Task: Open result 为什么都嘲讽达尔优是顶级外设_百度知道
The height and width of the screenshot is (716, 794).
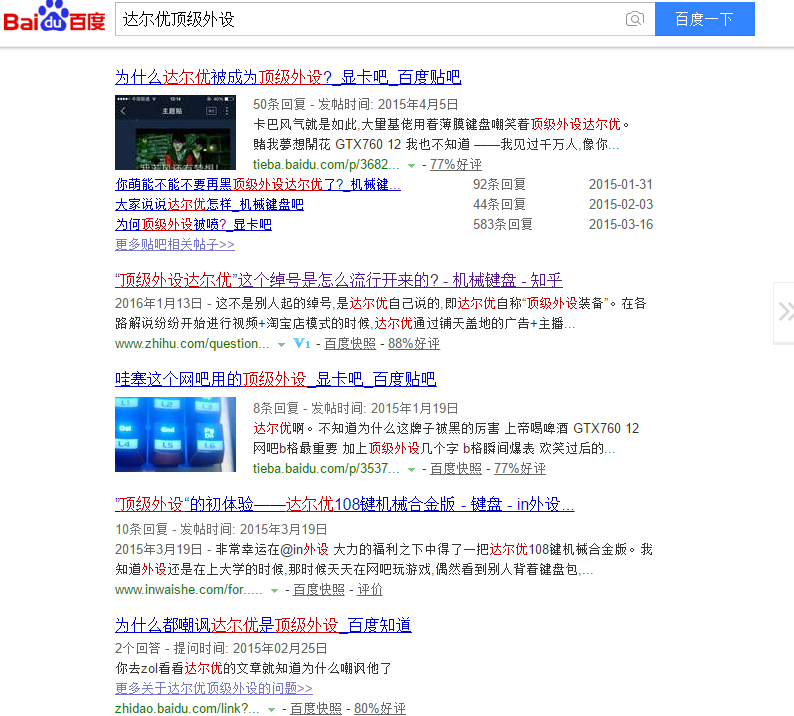Action: (x=263, y=625)
